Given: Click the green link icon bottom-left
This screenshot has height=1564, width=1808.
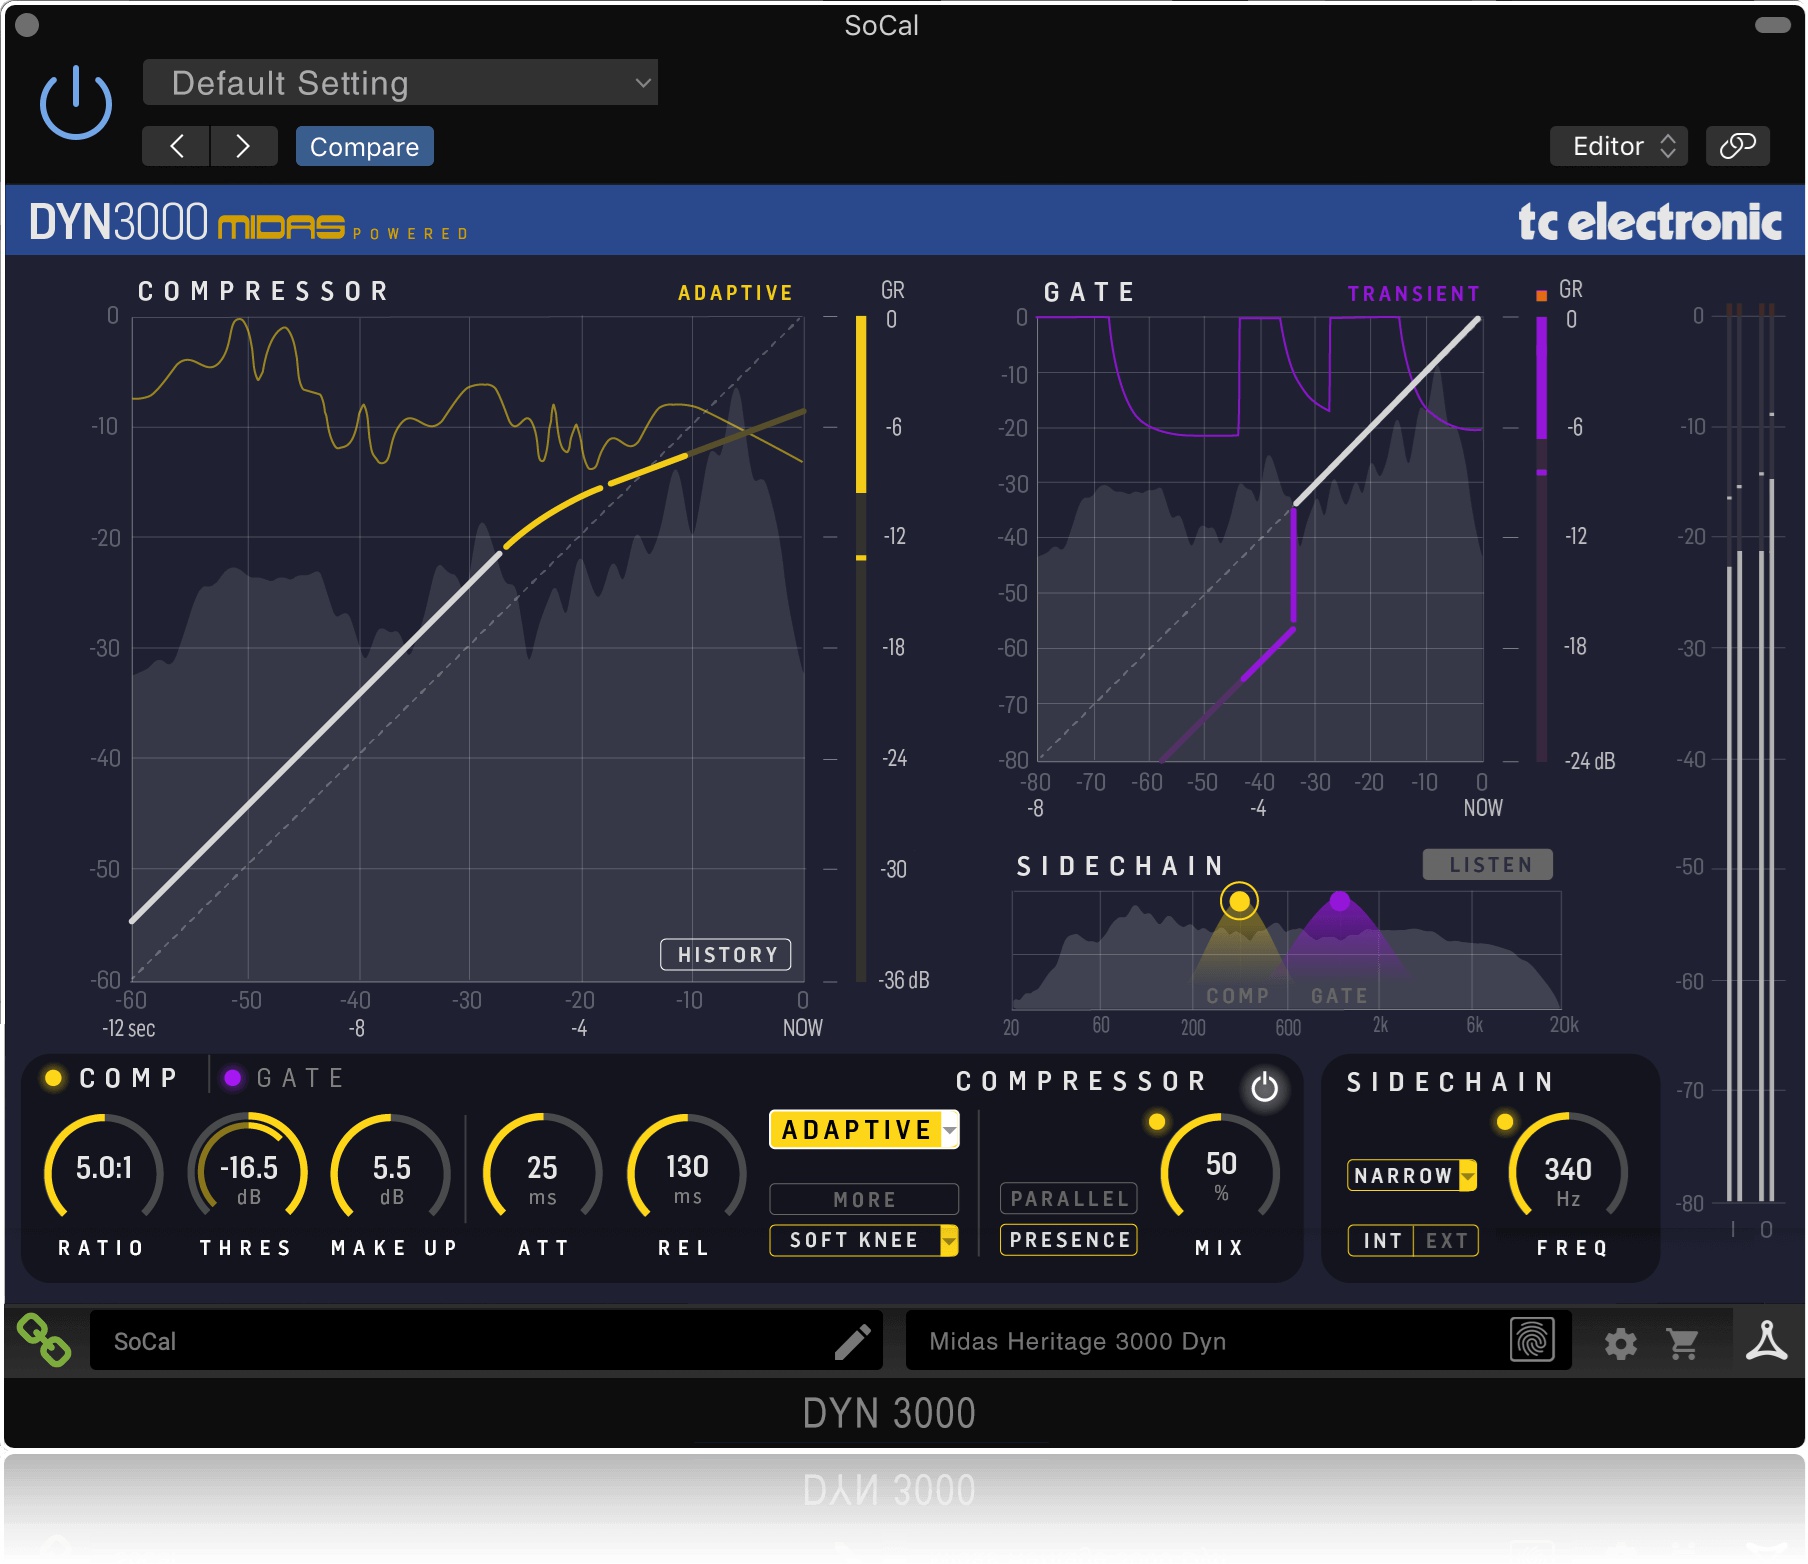Looking at the screenshot, I should 43,1341.
